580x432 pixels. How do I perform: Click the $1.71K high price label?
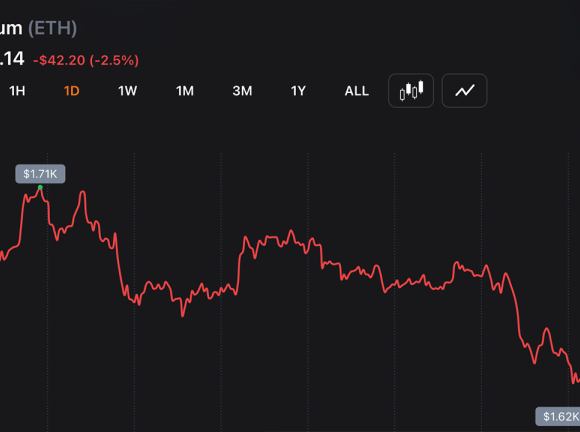[40, 174]
